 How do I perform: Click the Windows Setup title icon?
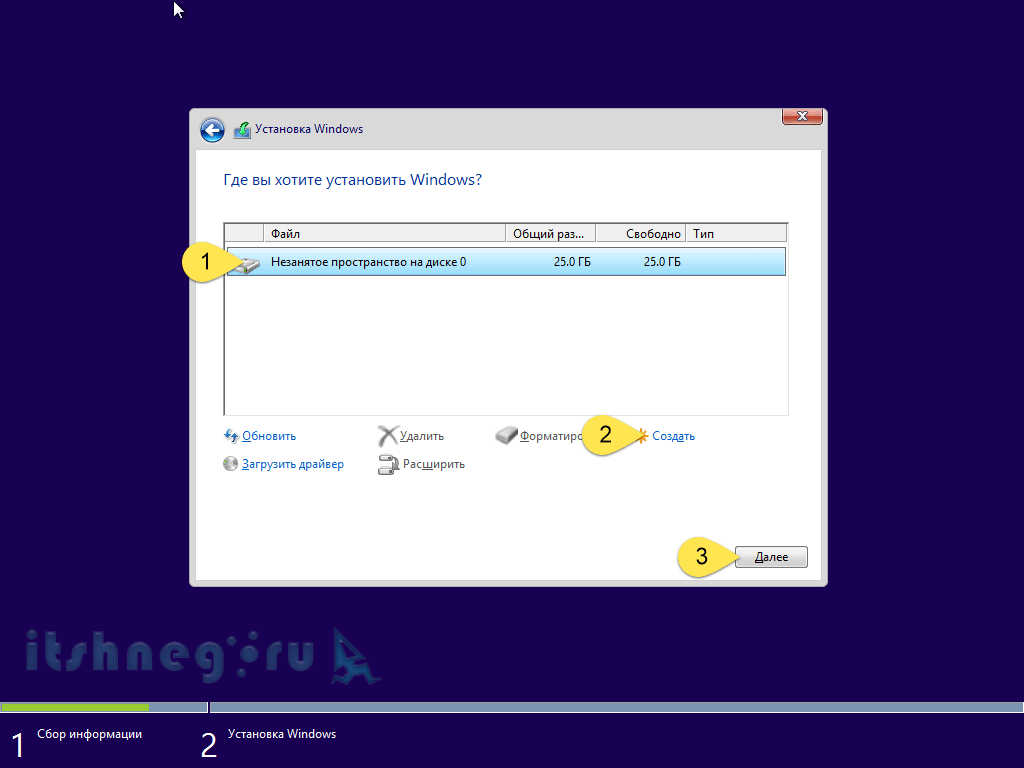coord(242,130)
